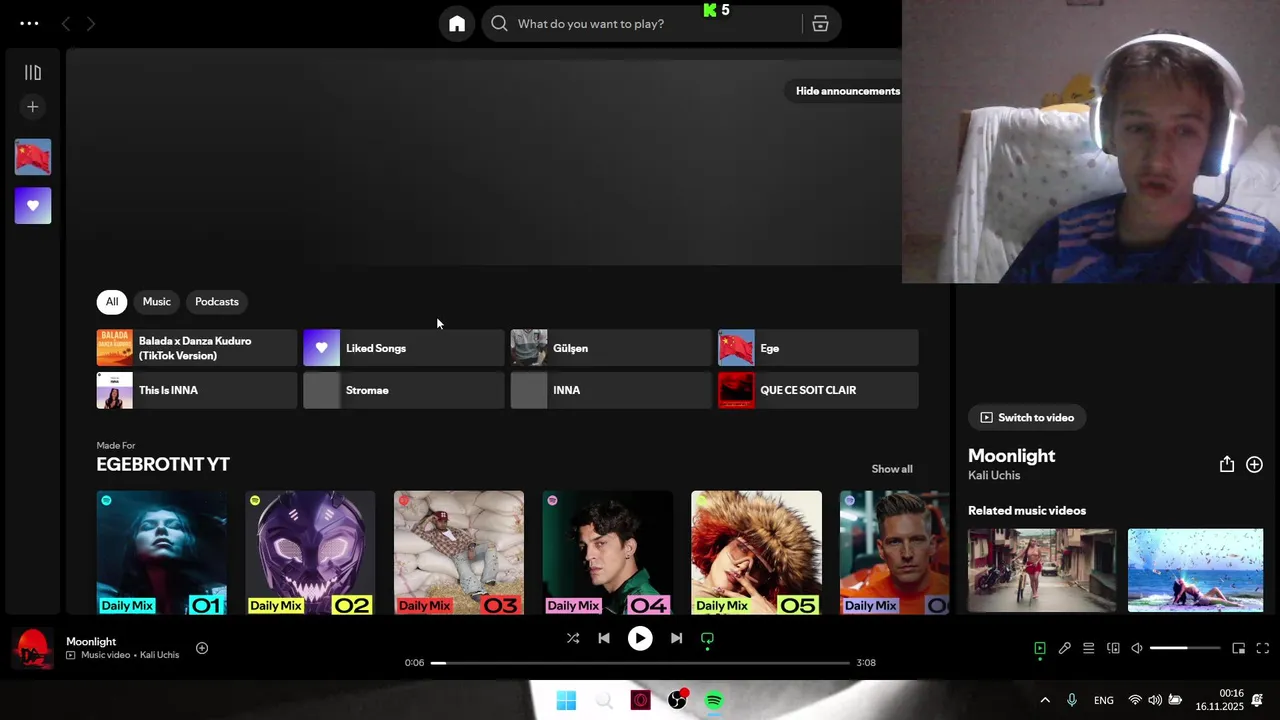Open the This Is INNA shortcut

[x=197, y=390]
